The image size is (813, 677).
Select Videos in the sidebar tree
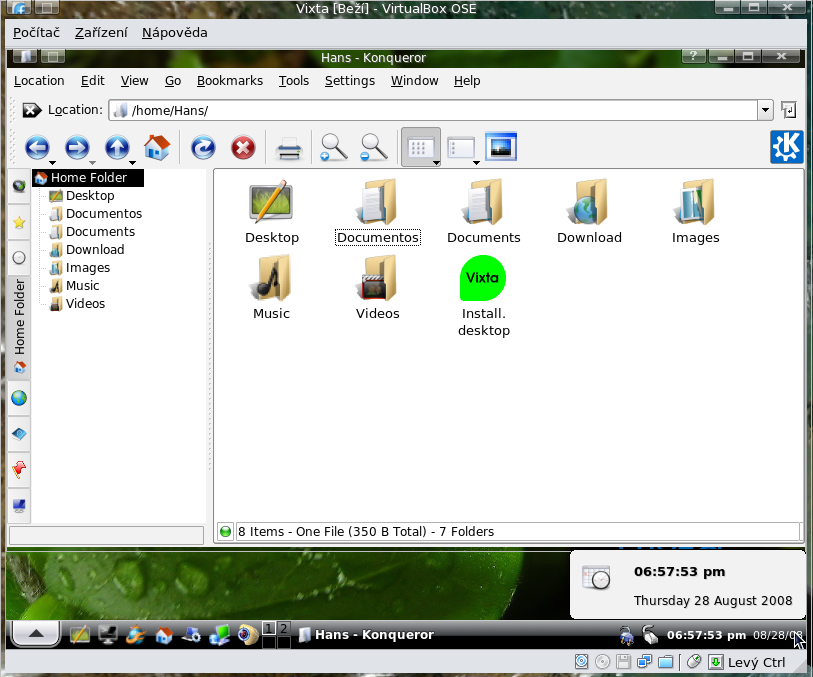coord(78,304)
